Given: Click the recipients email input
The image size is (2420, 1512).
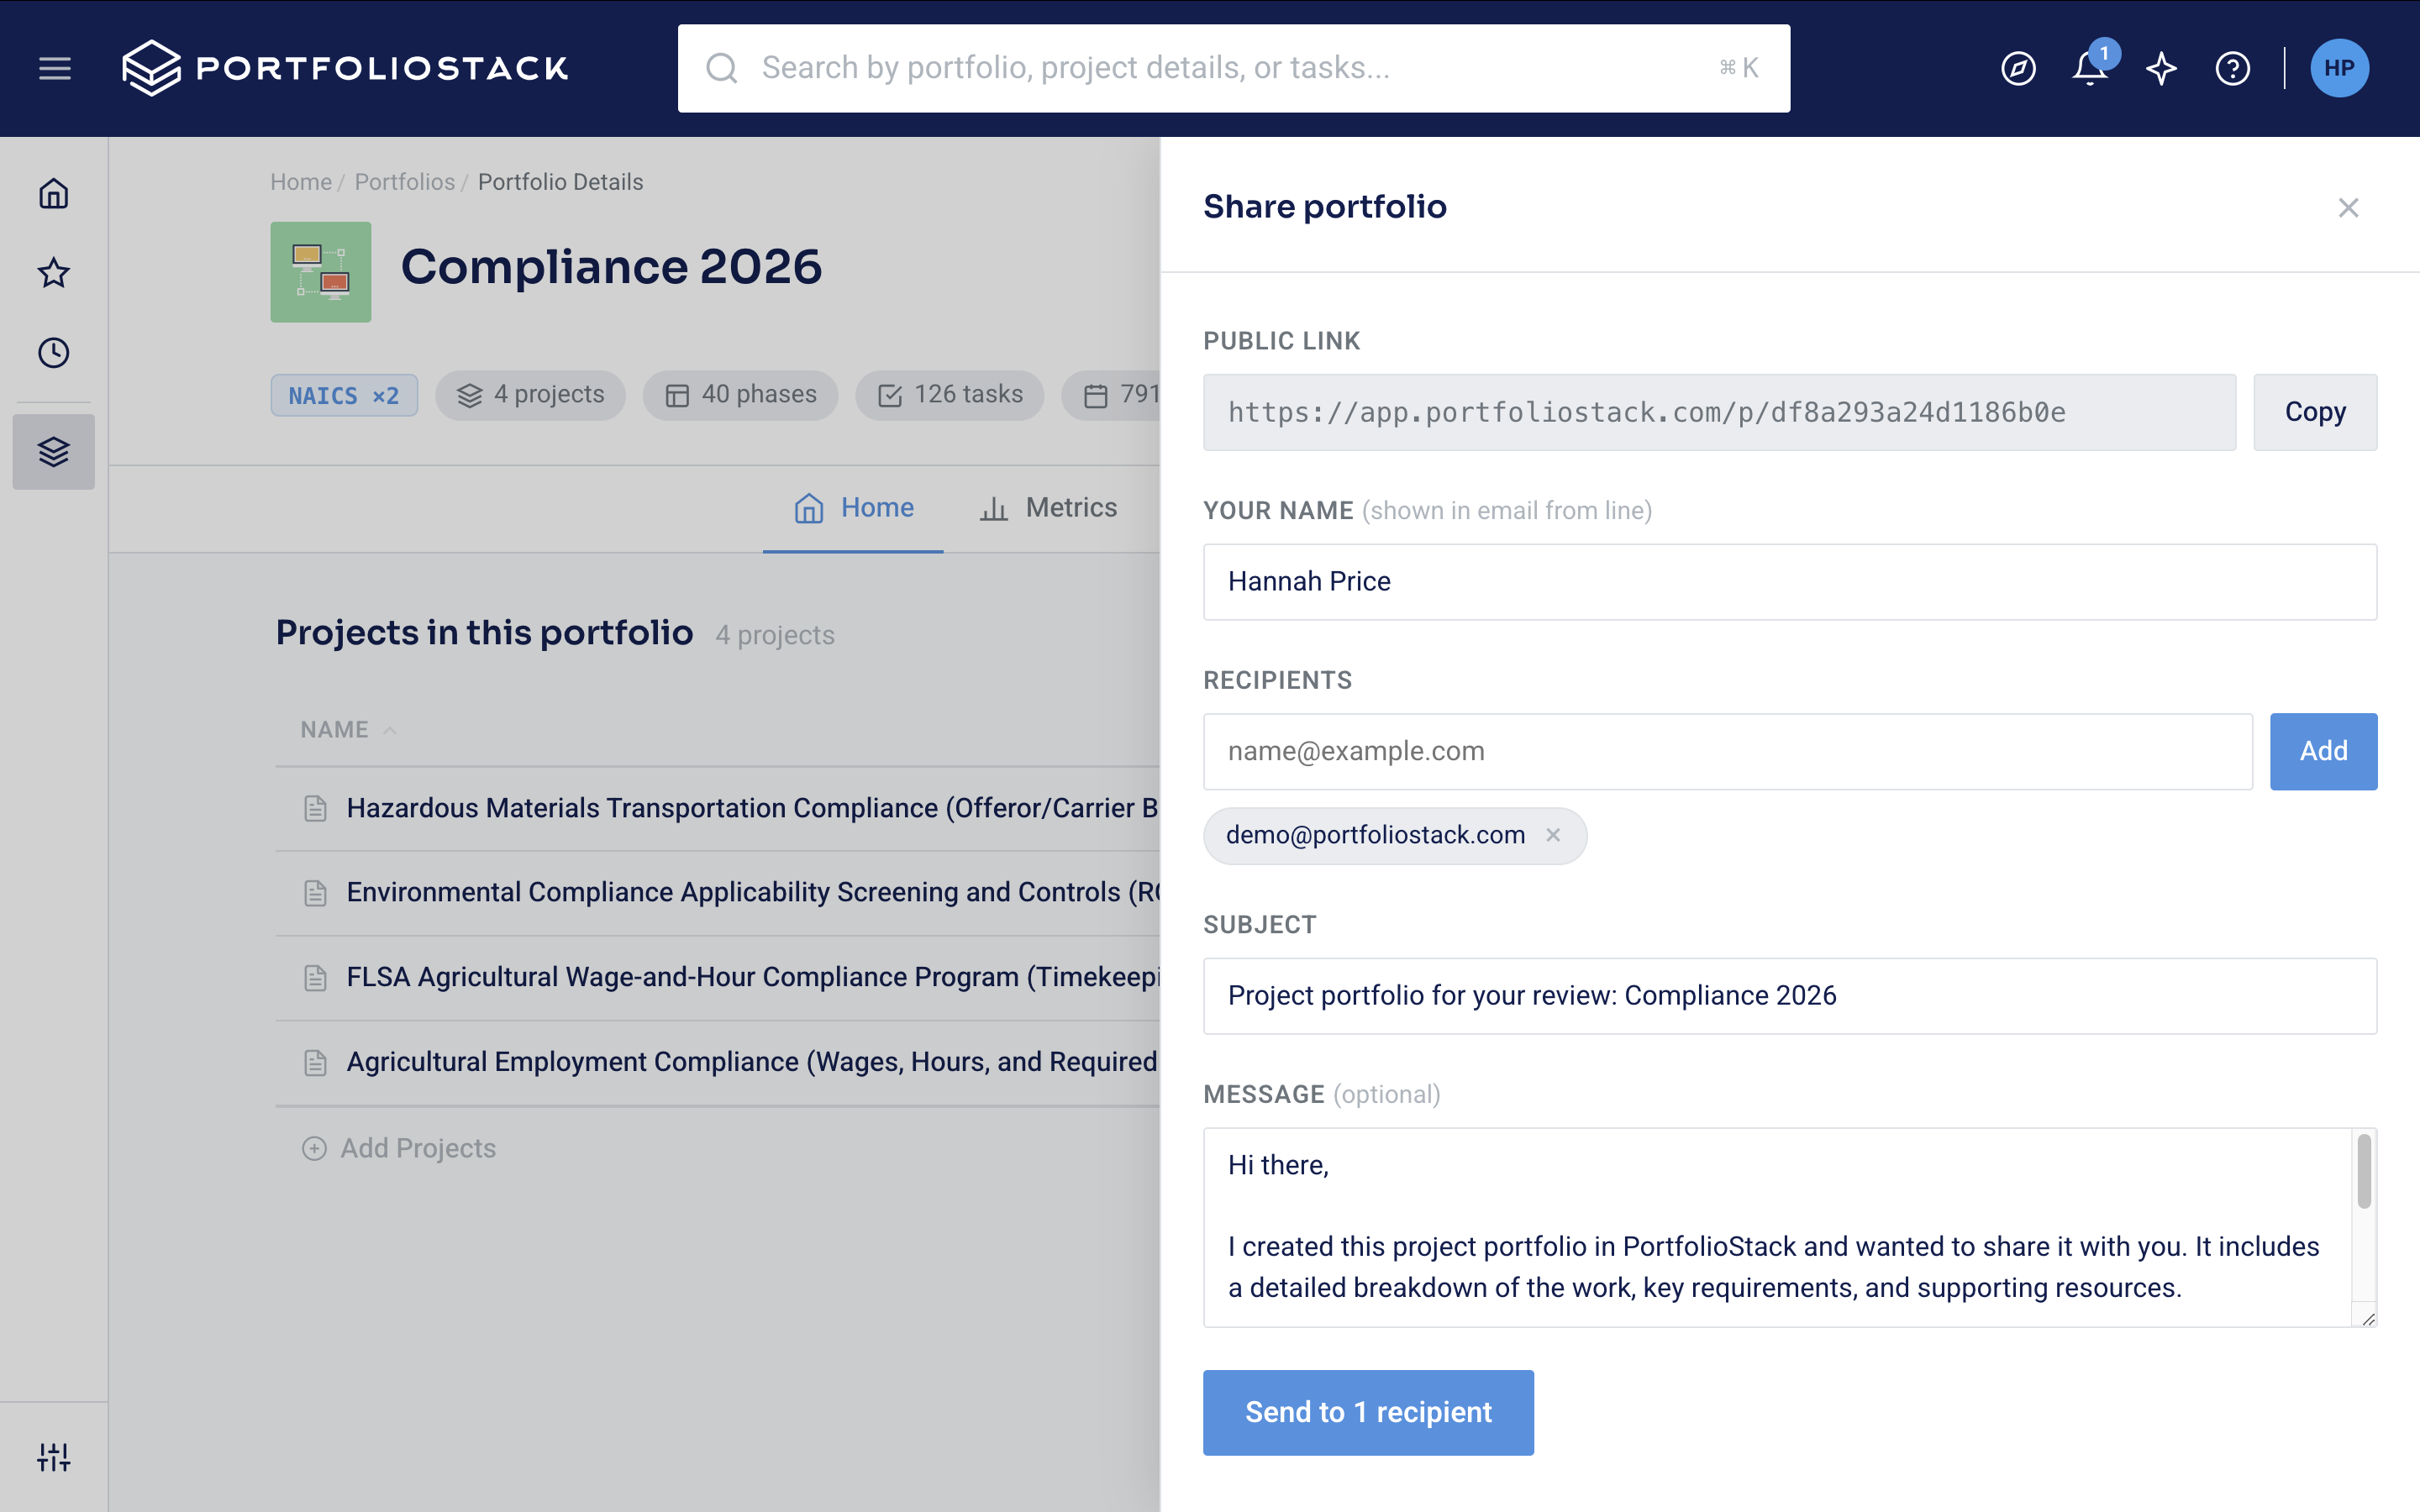Looking at the screenshot, I should (x=1727, y=751).
